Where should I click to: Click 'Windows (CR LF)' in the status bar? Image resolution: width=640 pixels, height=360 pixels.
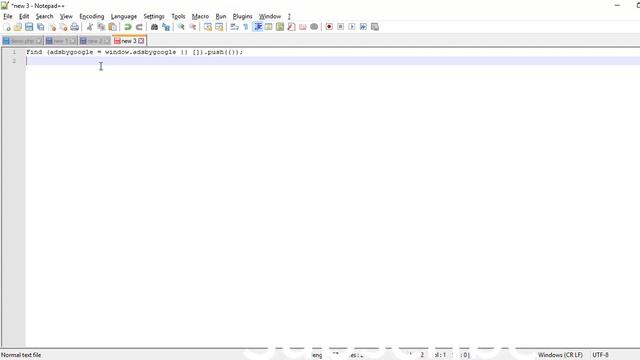(560, 355)
